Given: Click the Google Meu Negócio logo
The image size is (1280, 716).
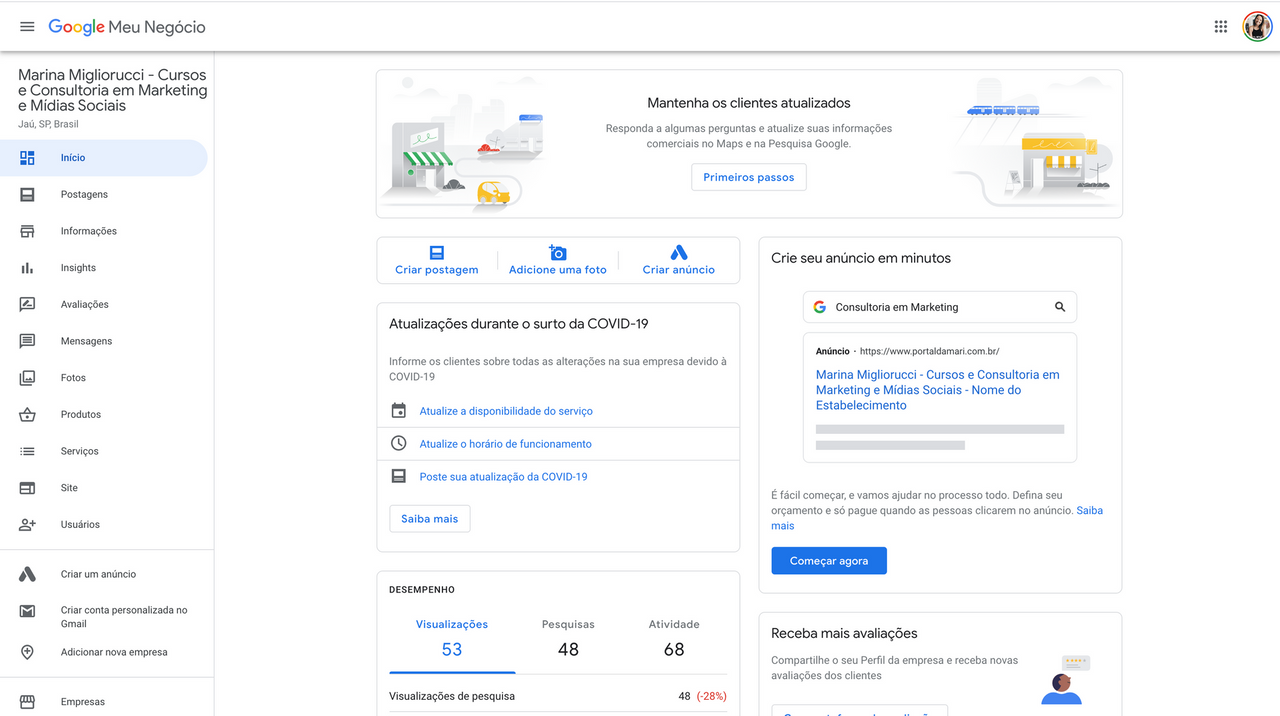Looking at the screenshot, I should [x=127, y=27].
